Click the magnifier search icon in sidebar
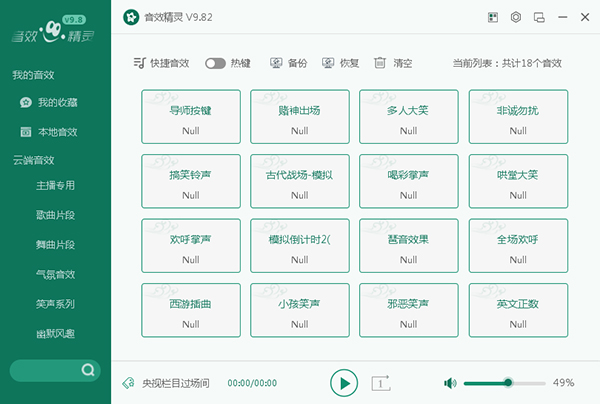Viewport: 600px width, 404px height. (x=88, y=371)
